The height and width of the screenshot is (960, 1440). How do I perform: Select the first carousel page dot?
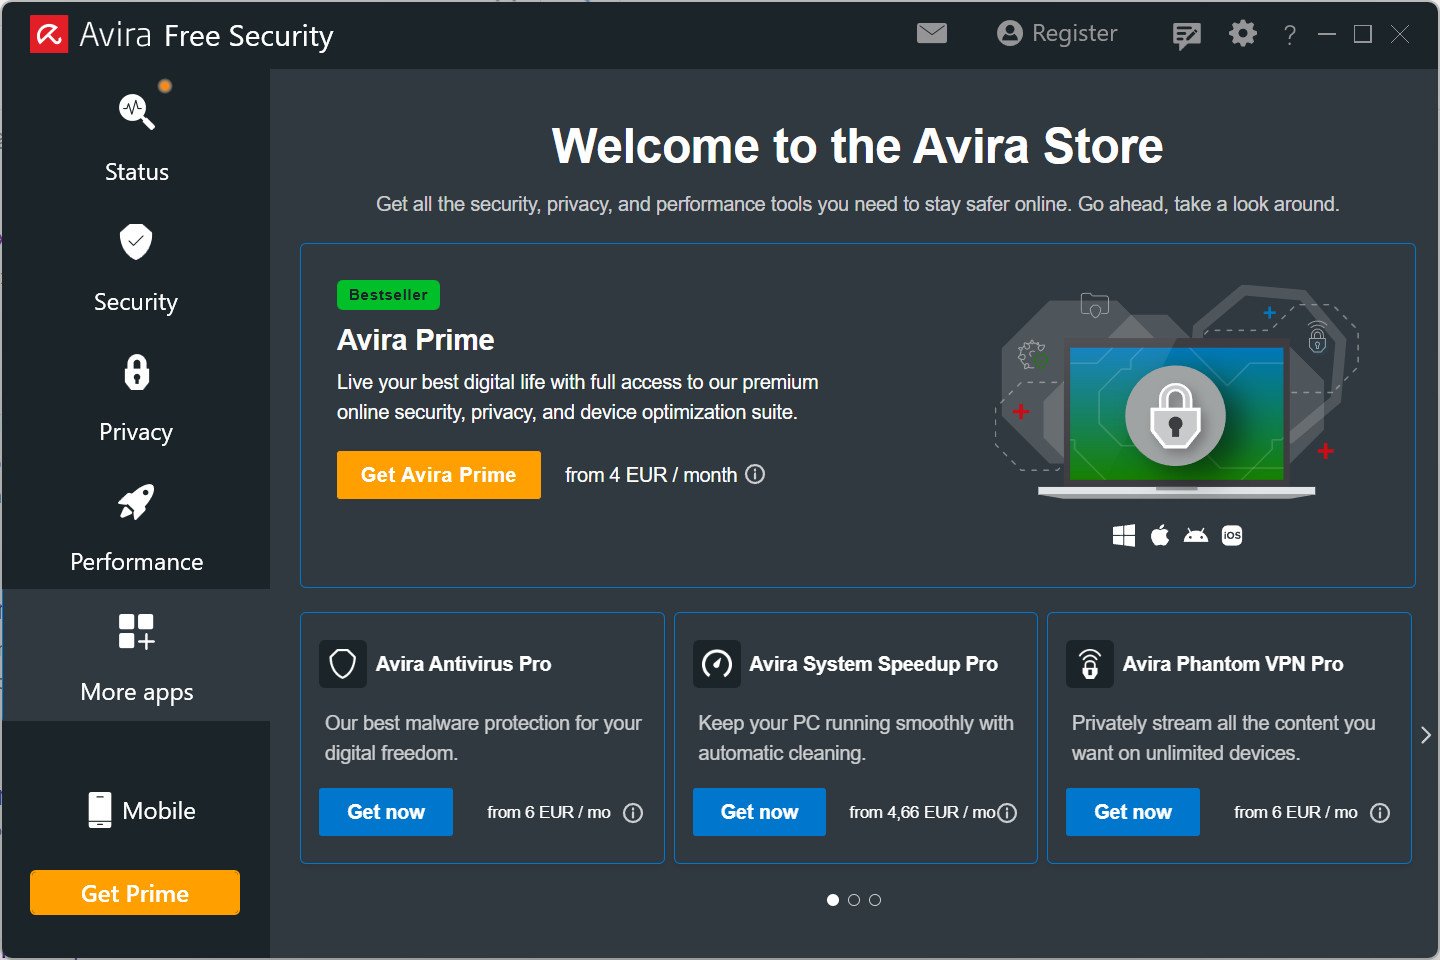coord(833,900)
